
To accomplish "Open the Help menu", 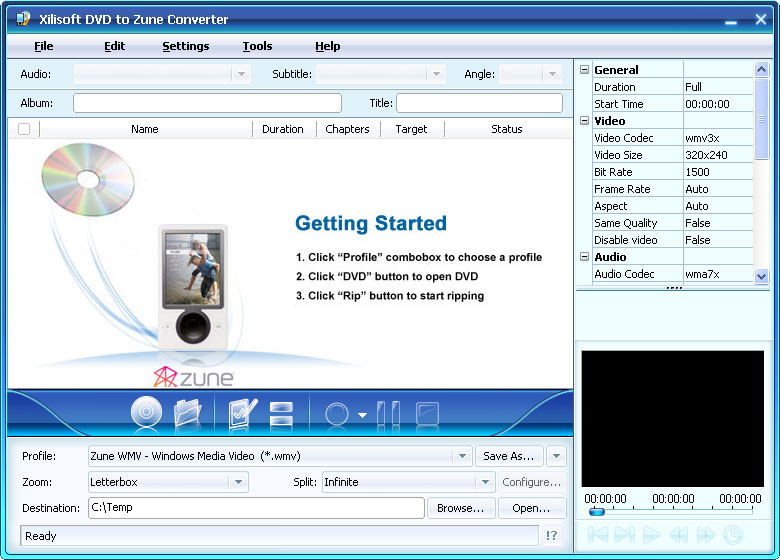I will [328, 46].
